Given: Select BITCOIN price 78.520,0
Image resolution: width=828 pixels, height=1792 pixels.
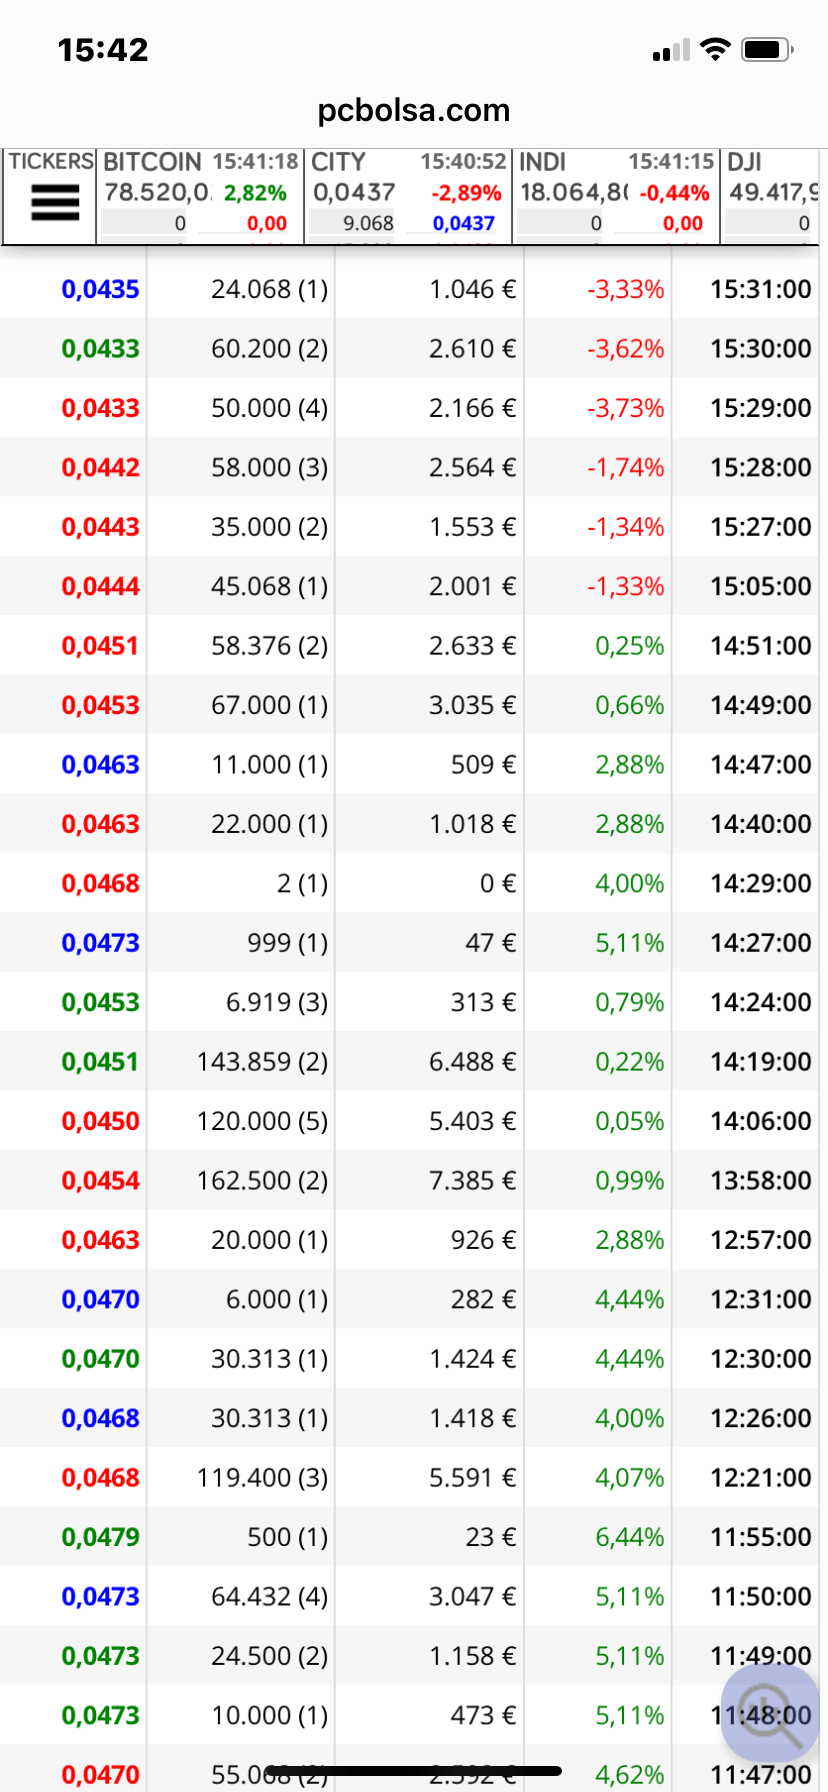Looking at the screenshot, I should 158,192.
